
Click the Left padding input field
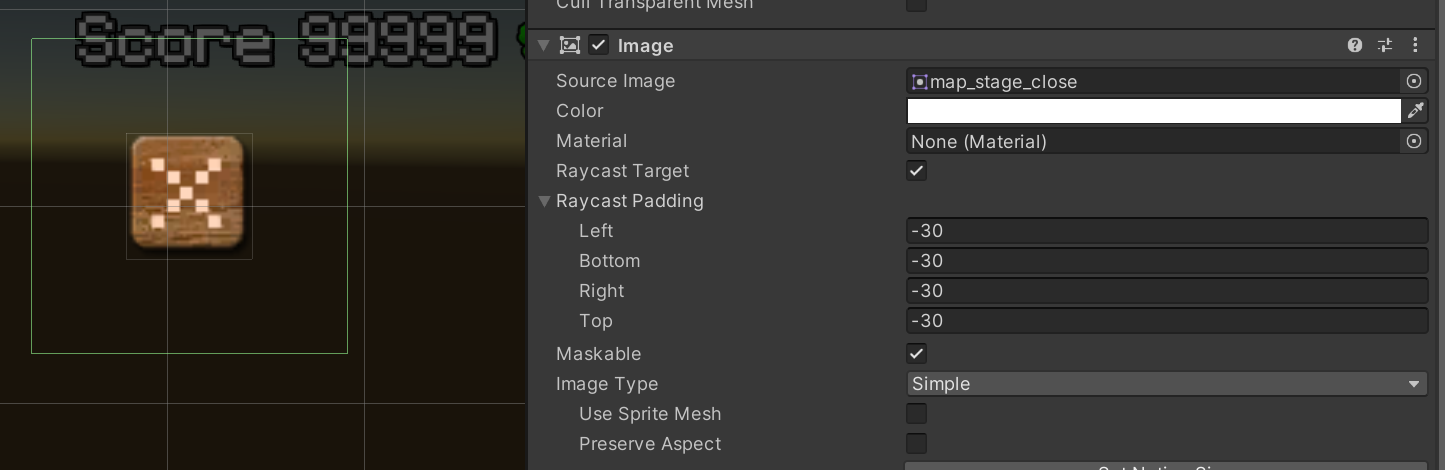(x=1166, y=231)
